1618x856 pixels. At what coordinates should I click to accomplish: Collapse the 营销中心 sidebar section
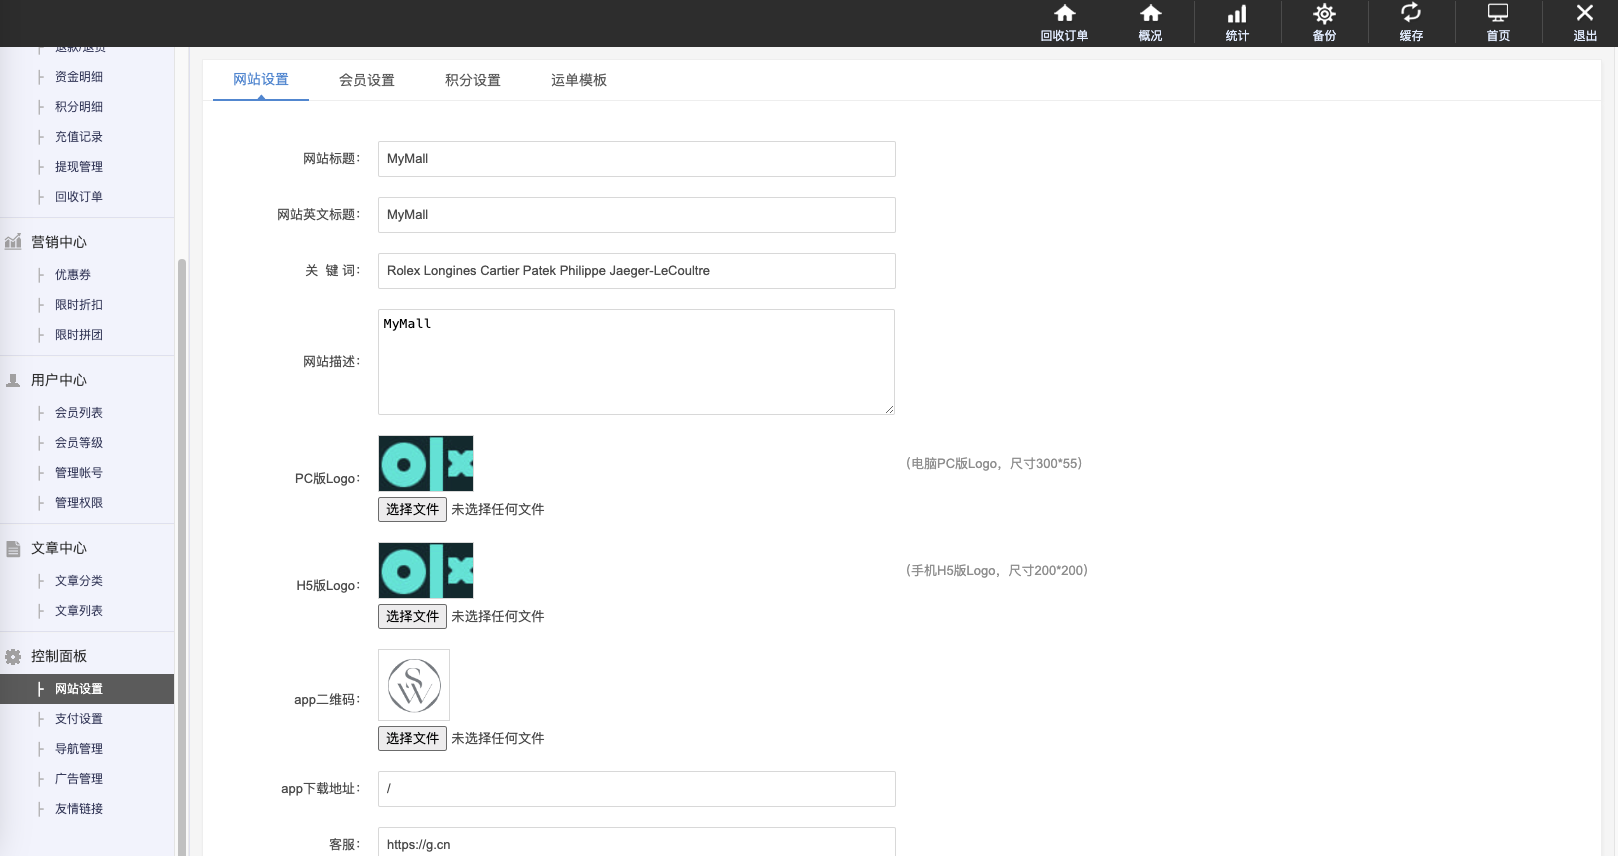pos(58,242)
